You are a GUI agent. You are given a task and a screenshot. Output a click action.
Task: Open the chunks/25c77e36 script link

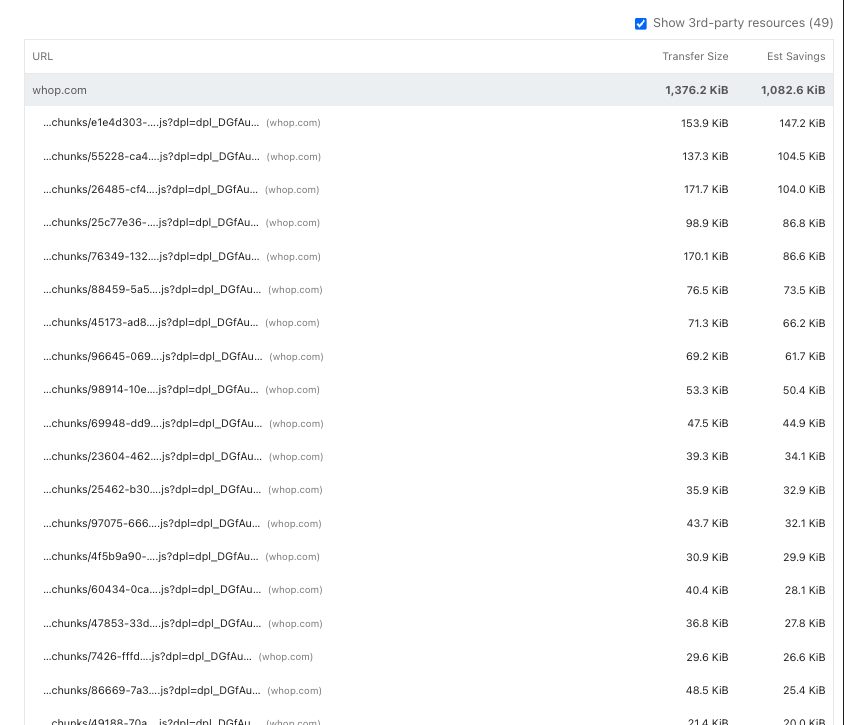(x=151, y=223)
